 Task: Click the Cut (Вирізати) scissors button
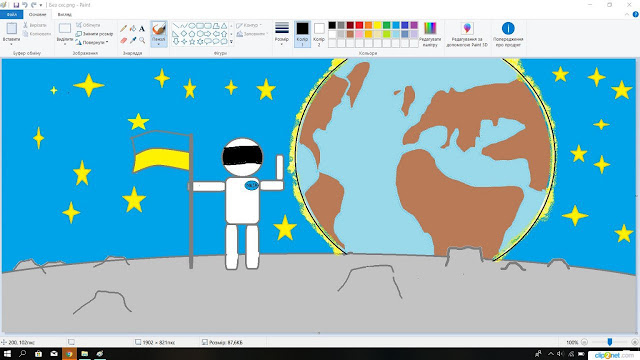coord(35,25)
